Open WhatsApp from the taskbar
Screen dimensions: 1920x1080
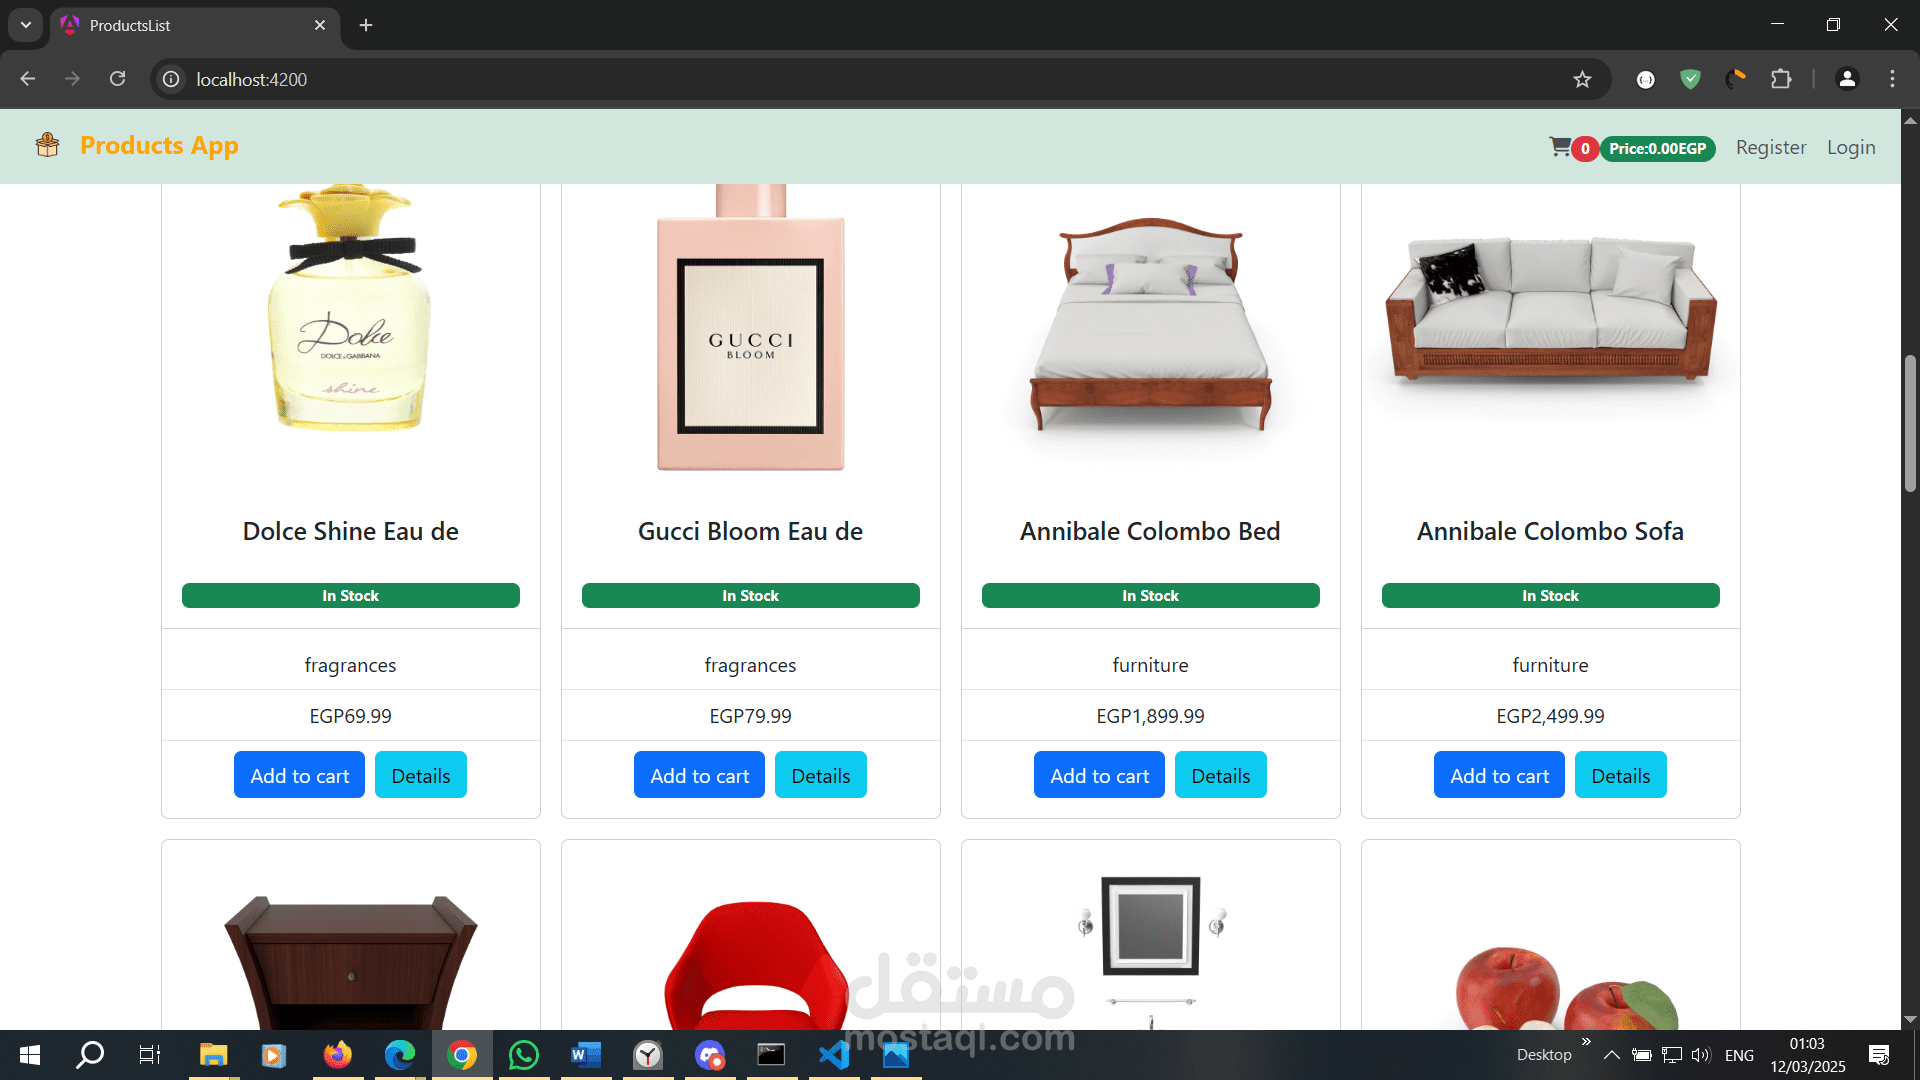click(523, 1054)
